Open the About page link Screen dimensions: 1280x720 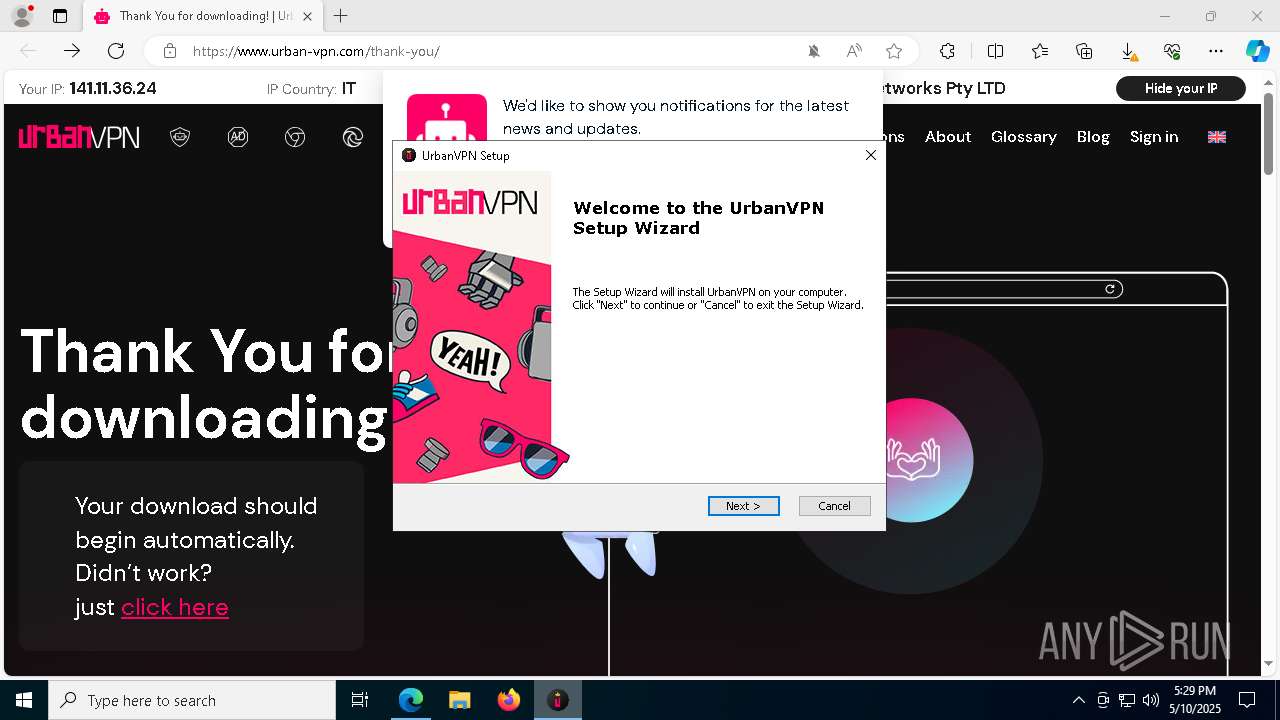947,137
